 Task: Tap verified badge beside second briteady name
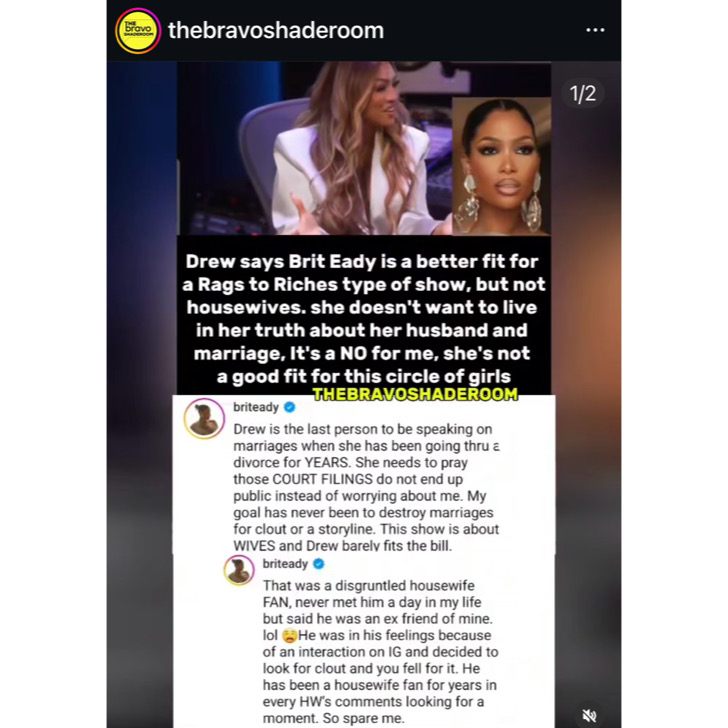pyautogui.click(x=319, y=564)
